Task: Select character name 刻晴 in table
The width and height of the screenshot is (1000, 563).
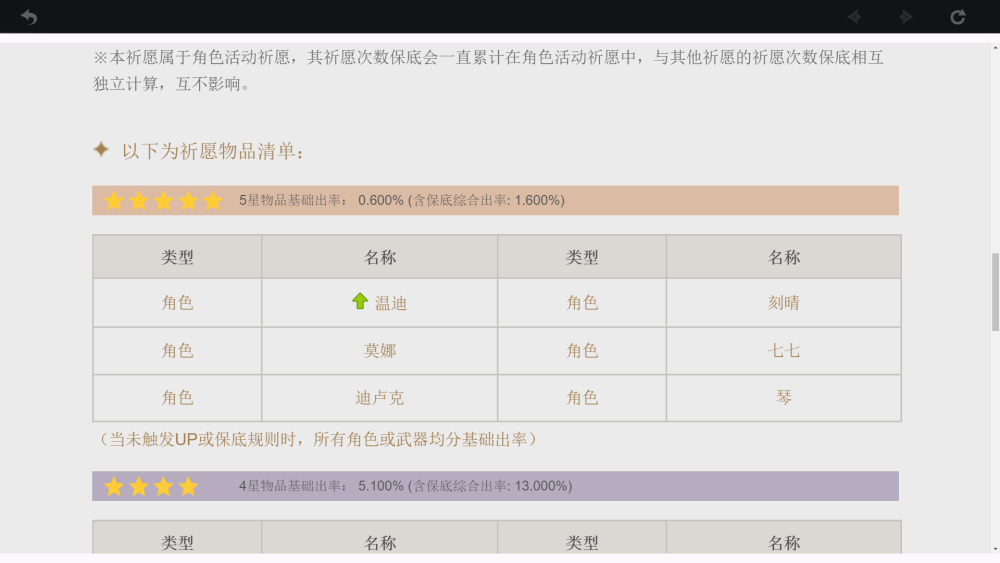Action: pyautogui.click(x=783, y=303)
